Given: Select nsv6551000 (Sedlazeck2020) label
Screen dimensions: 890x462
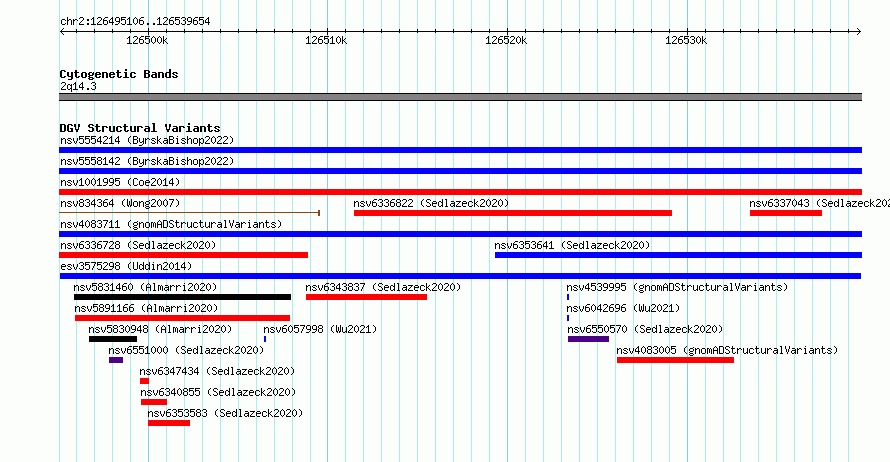Looking at the screenshot, I should 186,350.
